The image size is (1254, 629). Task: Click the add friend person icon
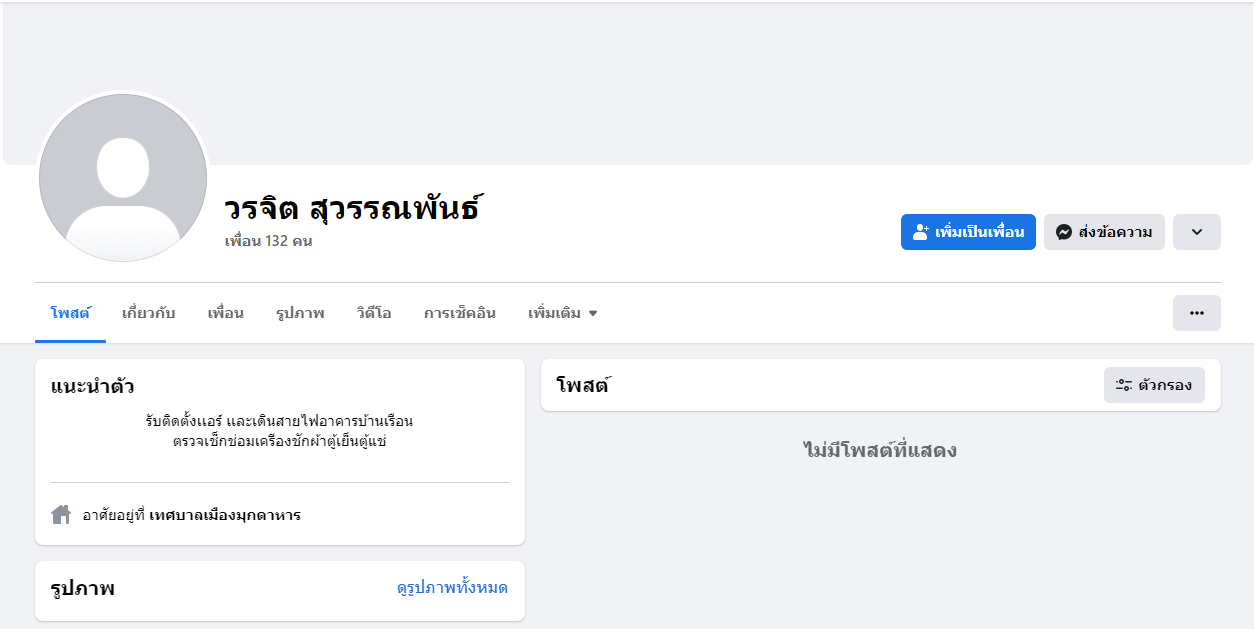click(921, 232)
